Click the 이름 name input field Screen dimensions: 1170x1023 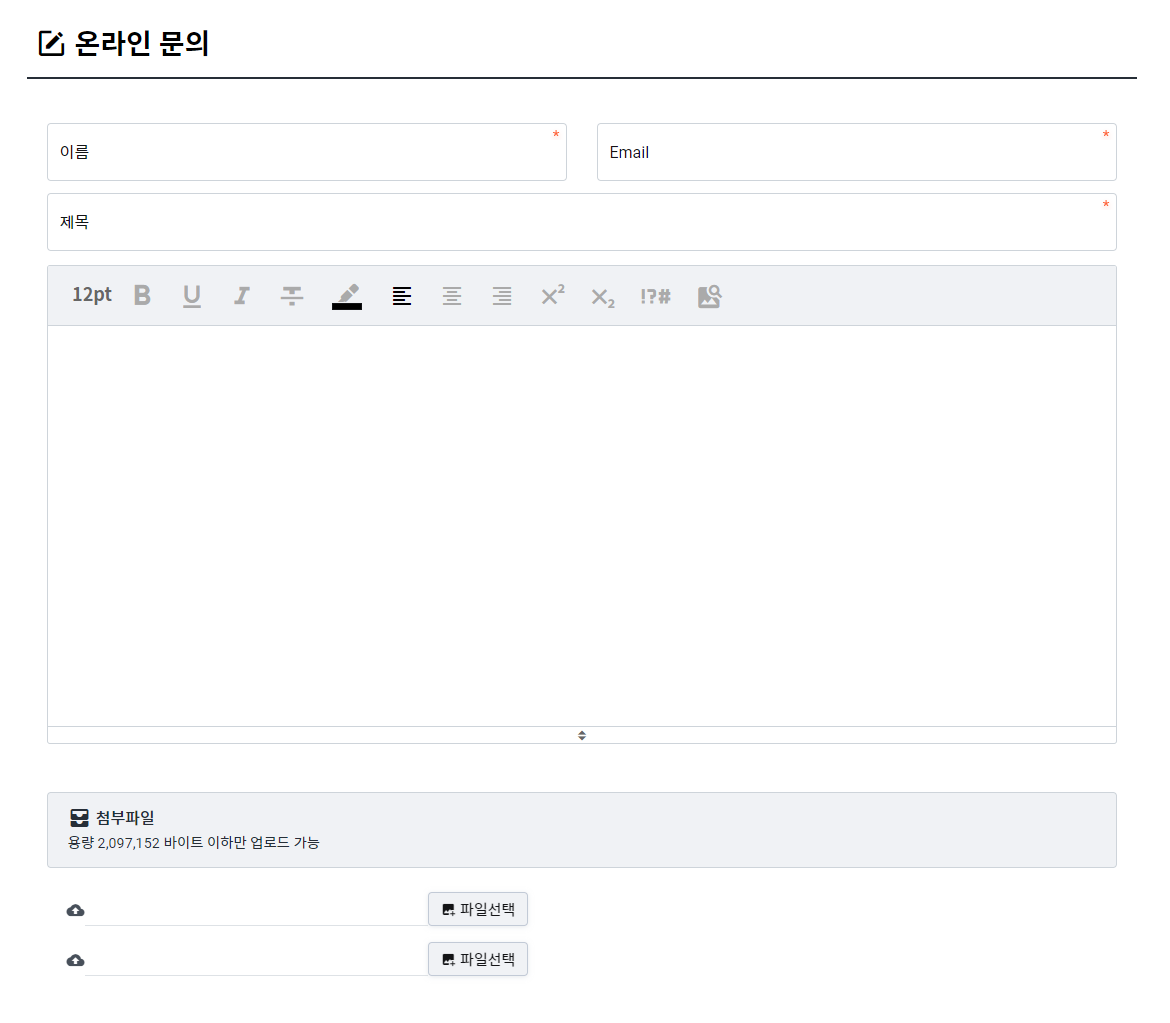[306, 152]
